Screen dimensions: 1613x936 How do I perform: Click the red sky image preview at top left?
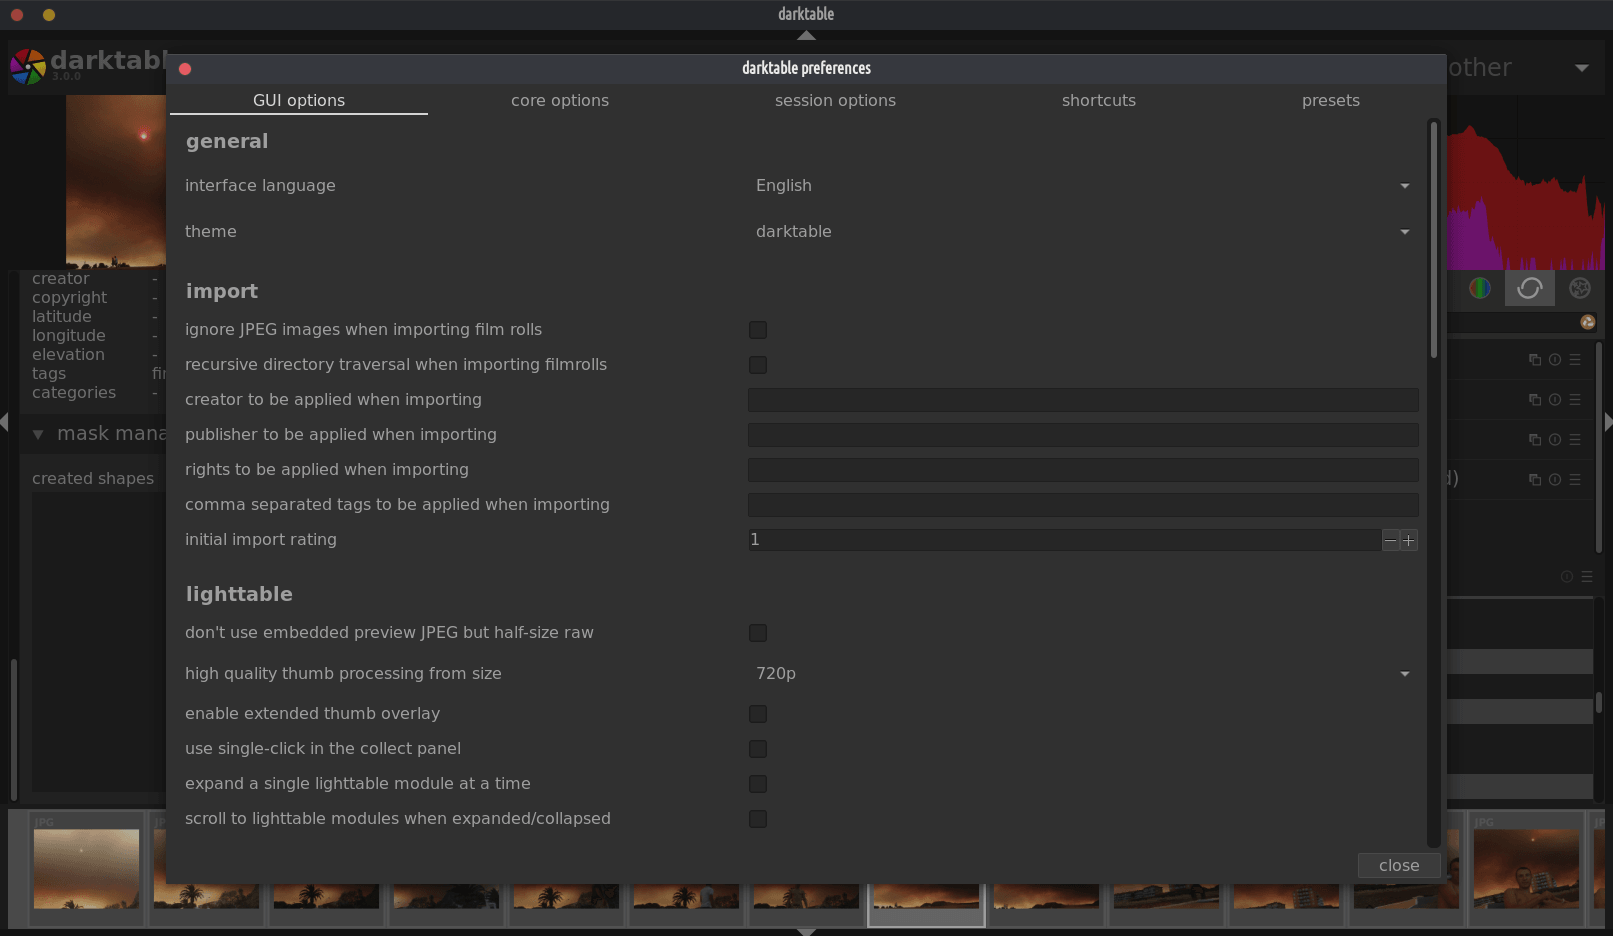(x=116, y=182)
